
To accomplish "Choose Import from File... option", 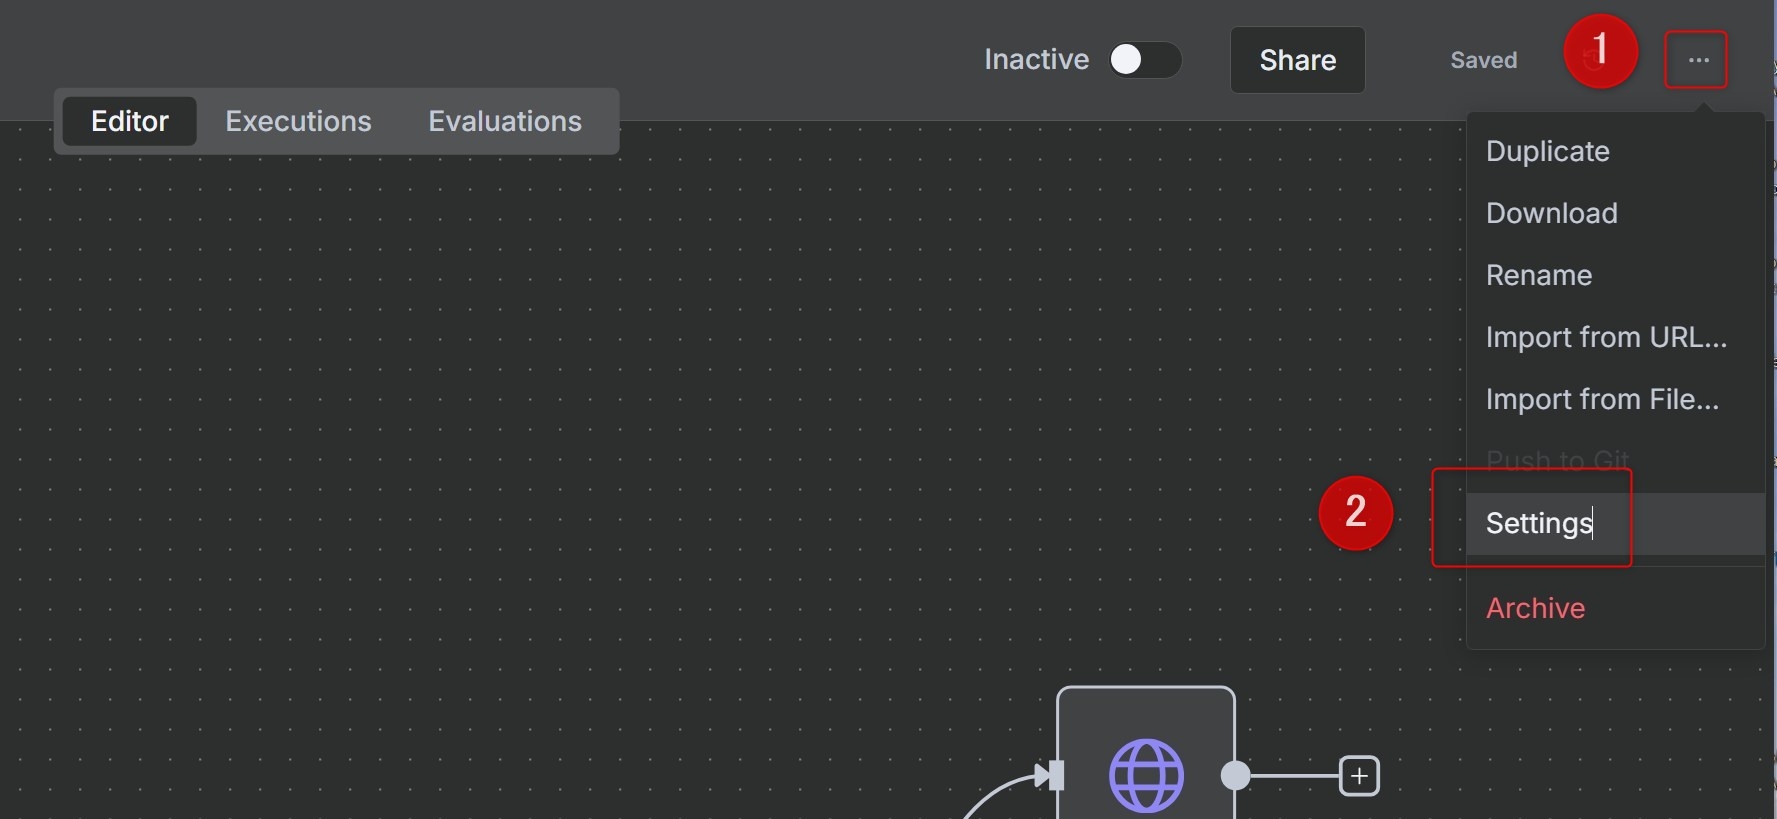I will [1601, 399].
